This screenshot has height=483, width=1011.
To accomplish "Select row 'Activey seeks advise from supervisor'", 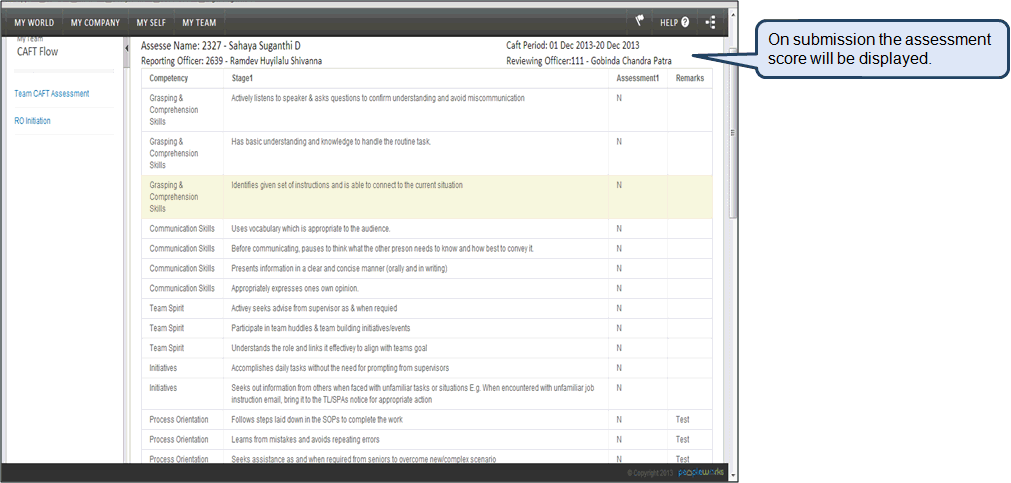I will coord(427,308).
